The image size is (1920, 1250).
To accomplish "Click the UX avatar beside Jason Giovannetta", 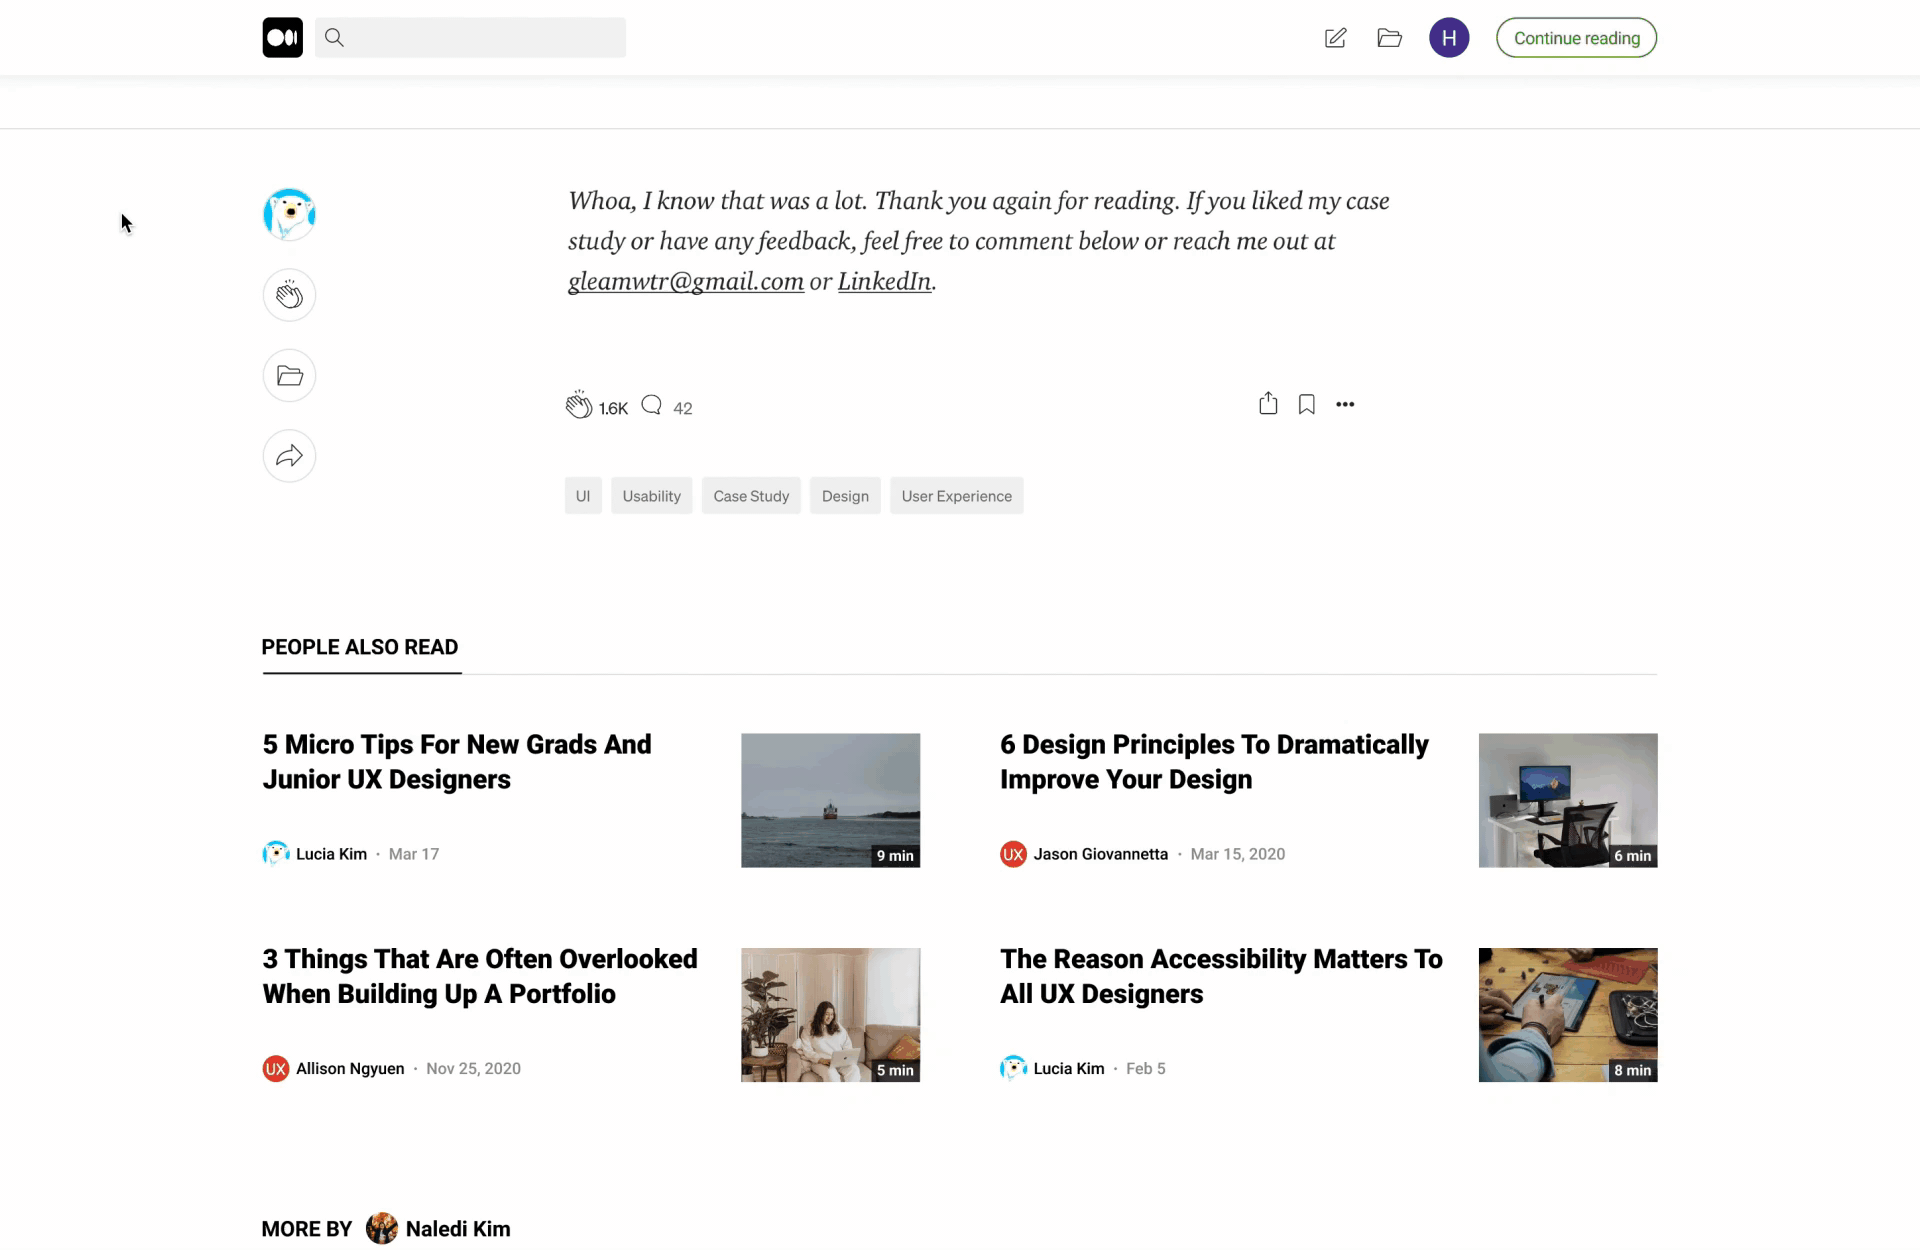I will click(x=1013, y=854).
